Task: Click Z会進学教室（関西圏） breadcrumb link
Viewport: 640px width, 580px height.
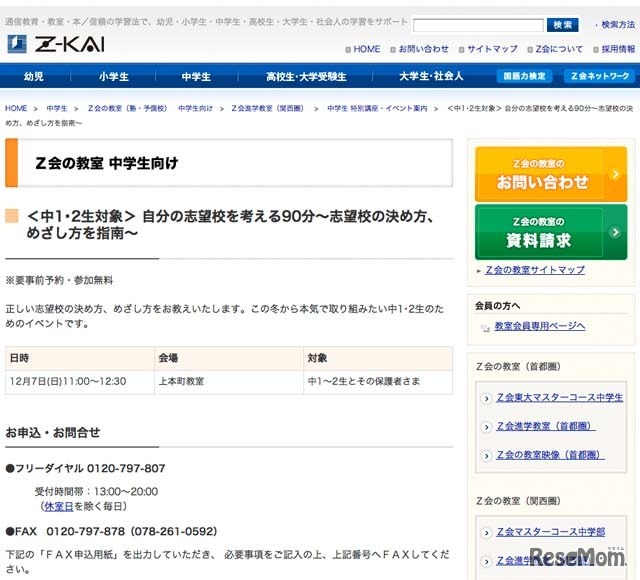Action: [267, 108]
